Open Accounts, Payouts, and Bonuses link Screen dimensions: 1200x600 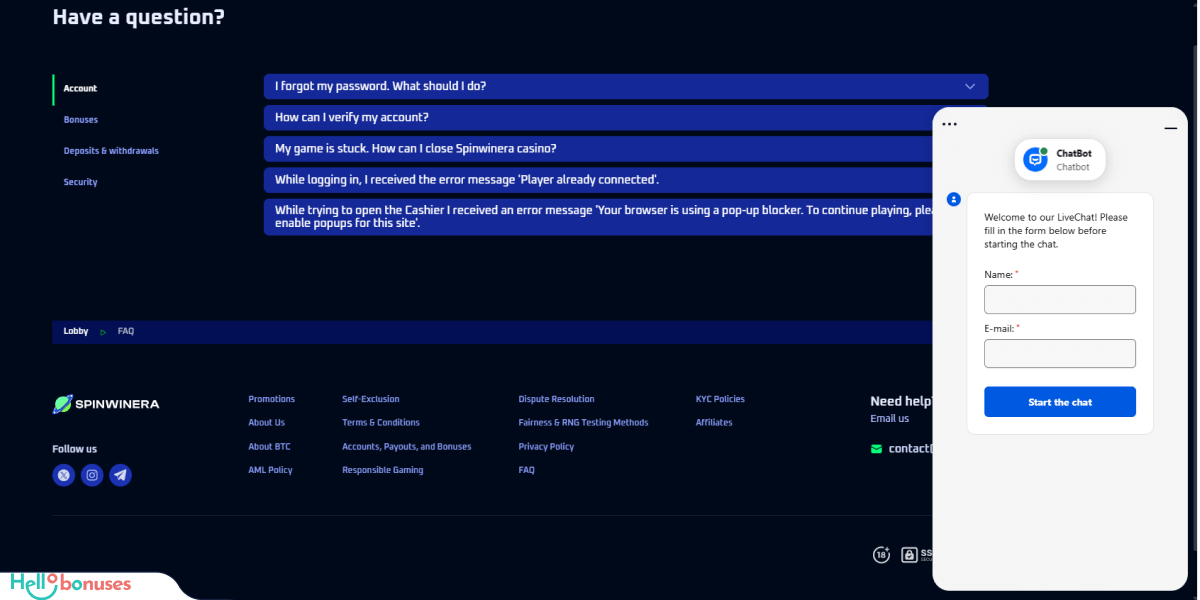[407, 446]
